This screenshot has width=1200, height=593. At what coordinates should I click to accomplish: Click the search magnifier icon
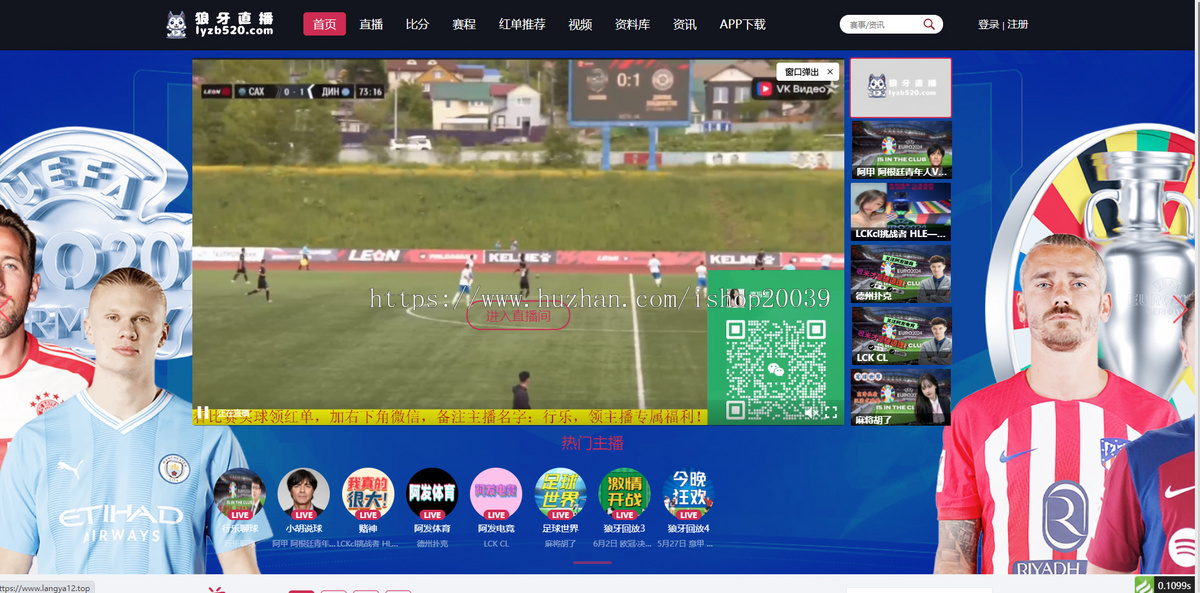coord(929,24)
